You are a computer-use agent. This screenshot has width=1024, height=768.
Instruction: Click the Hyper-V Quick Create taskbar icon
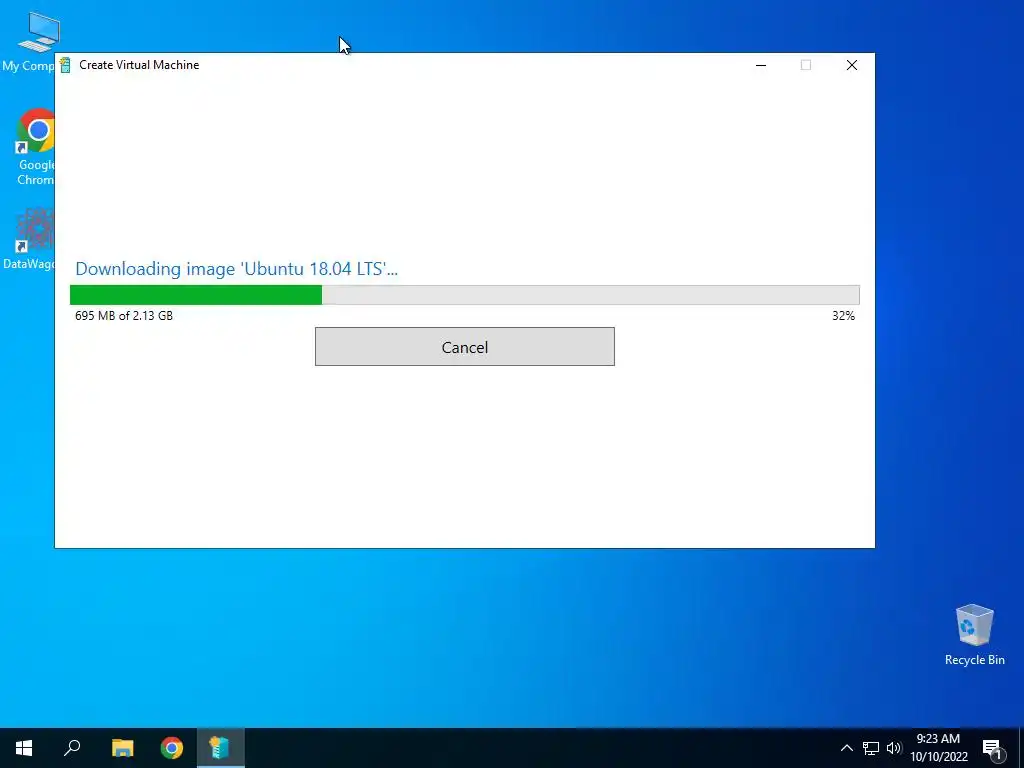pos(220,748)
